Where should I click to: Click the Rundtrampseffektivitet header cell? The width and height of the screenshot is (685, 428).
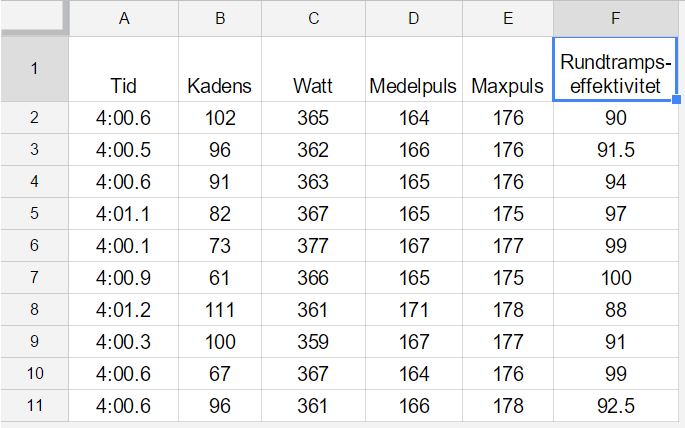(616, 69)
